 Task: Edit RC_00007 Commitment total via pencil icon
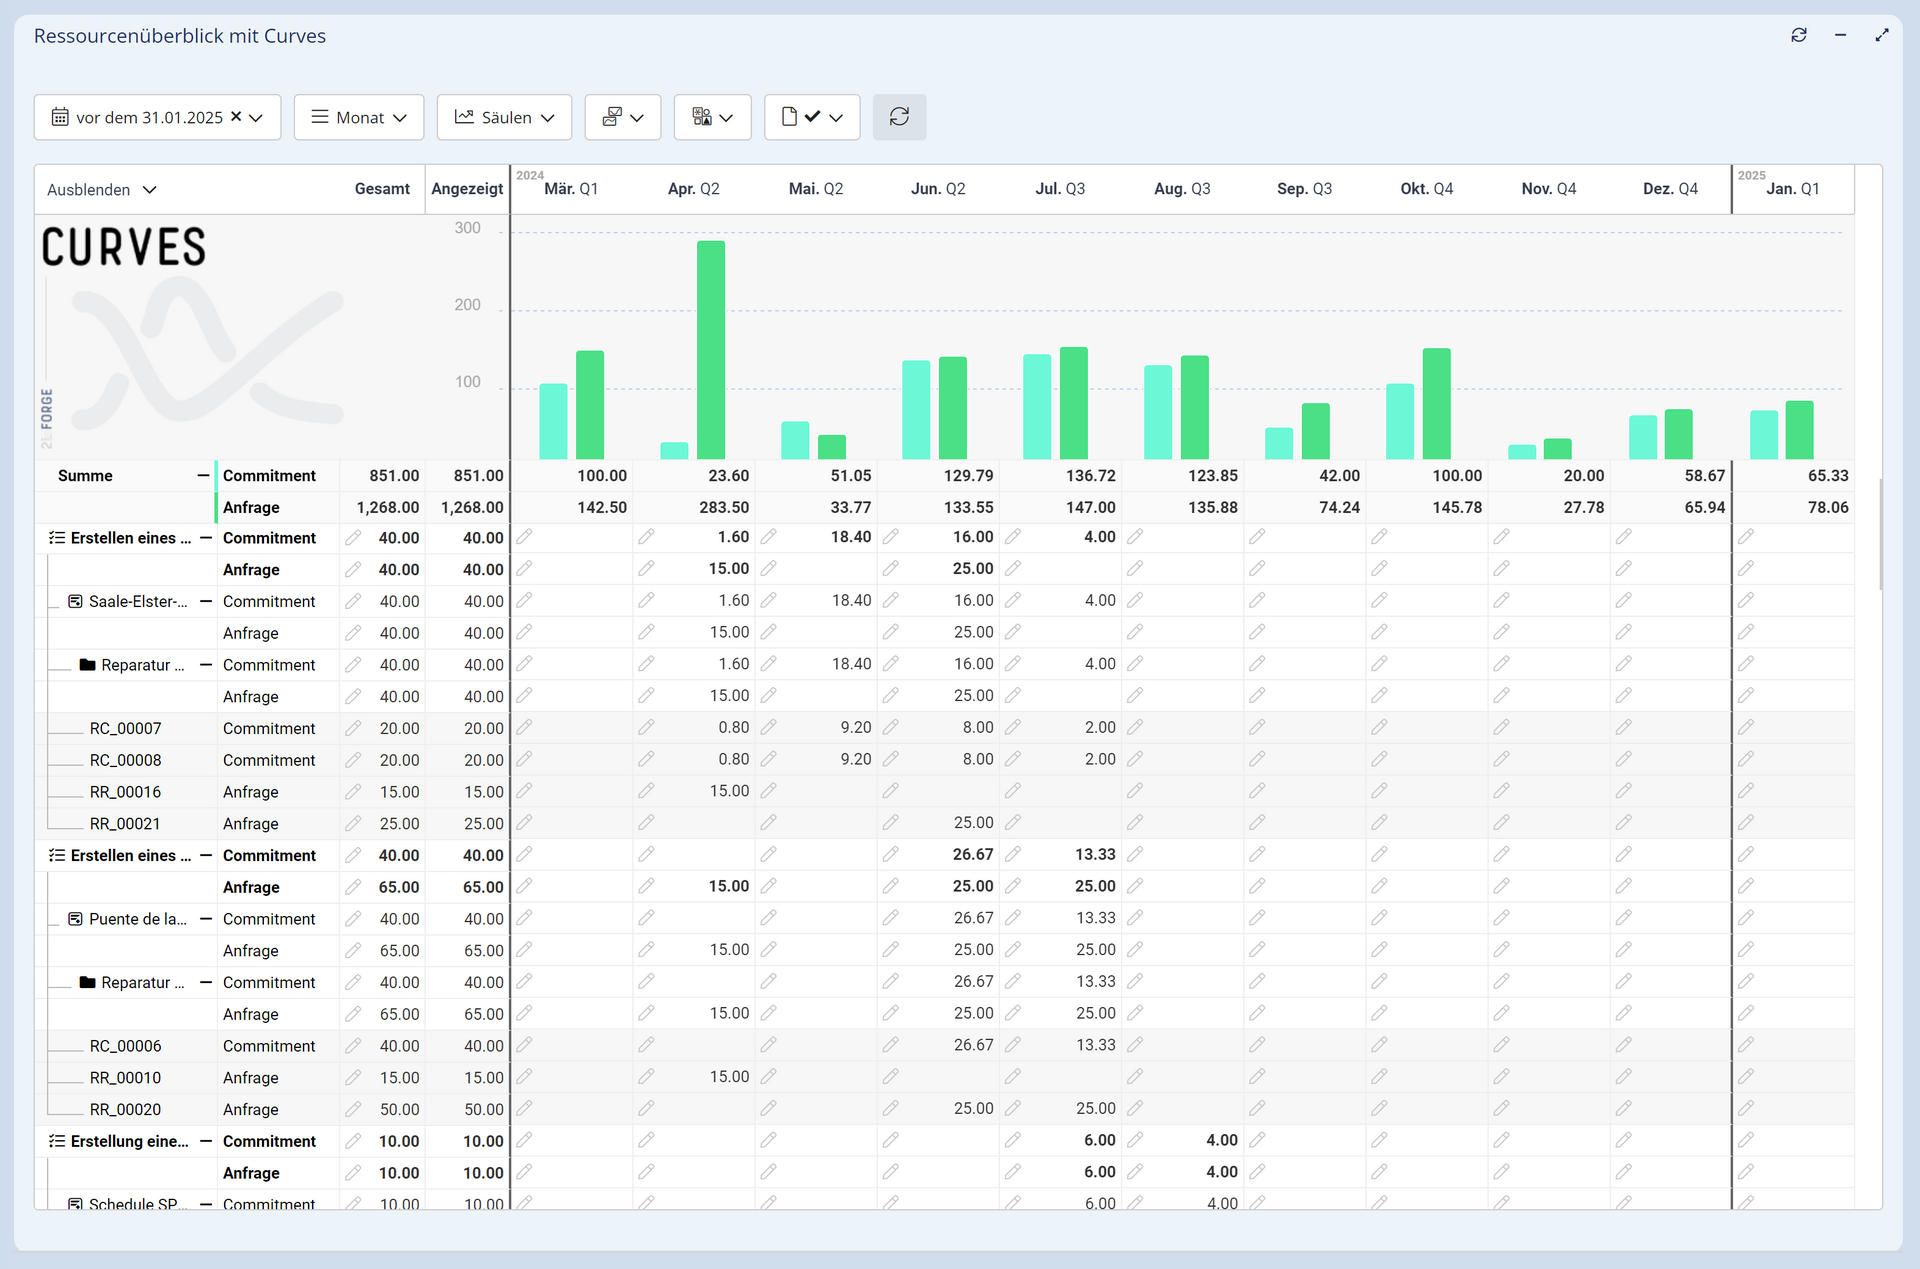[x=353, y=728]
